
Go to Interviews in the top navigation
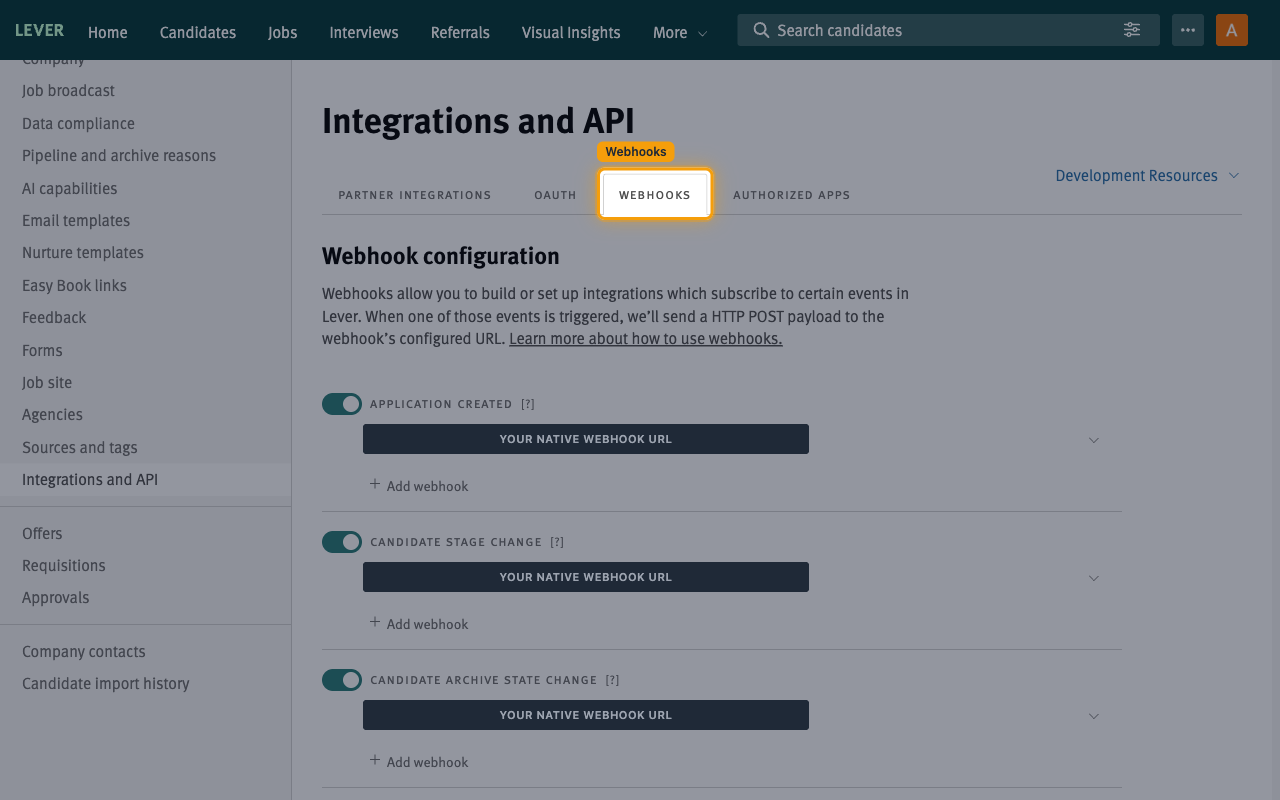(364, 32)
